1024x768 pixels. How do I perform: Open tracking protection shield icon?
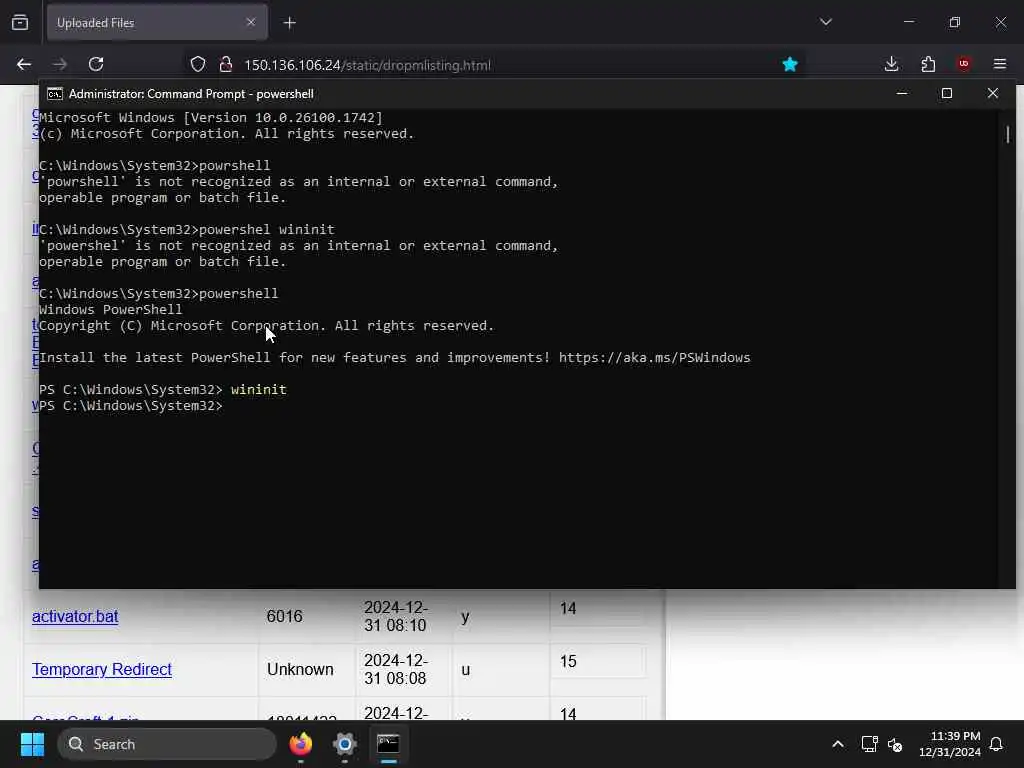click(198, 64)
